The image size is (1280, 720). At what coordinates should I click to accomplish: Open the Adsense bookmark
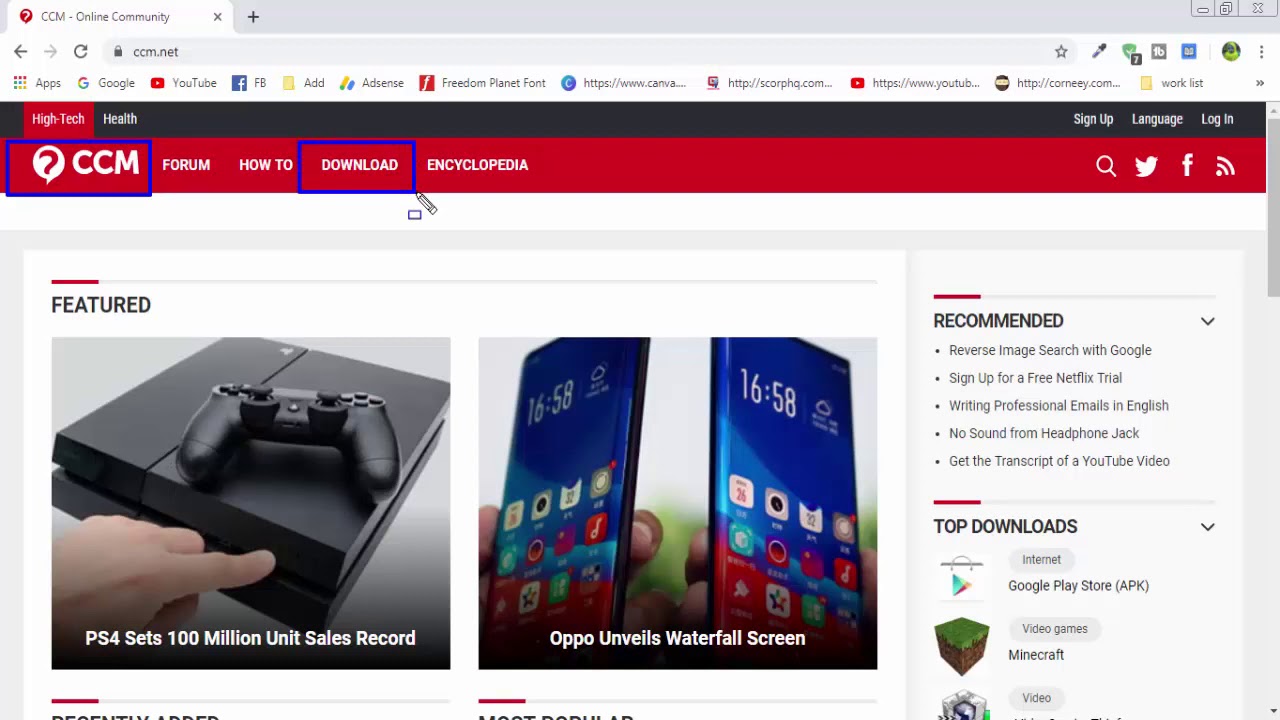tap(372, 83)
